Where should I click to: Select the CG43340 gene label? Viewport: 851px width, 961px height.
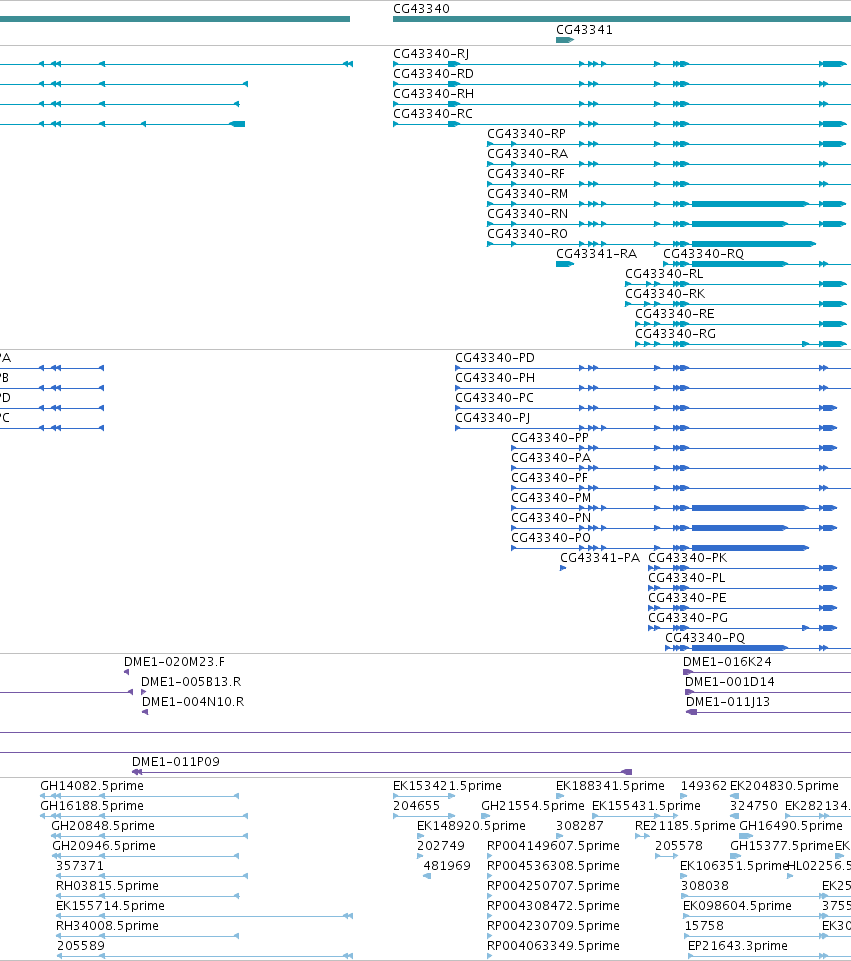[421, 9]
